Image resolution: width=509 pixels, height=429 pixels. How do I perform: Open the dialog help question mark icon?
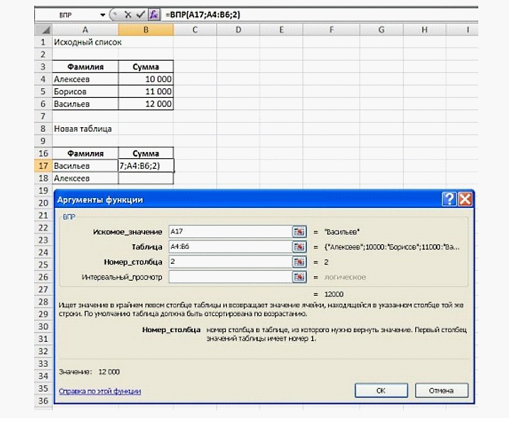pos(449,199)
